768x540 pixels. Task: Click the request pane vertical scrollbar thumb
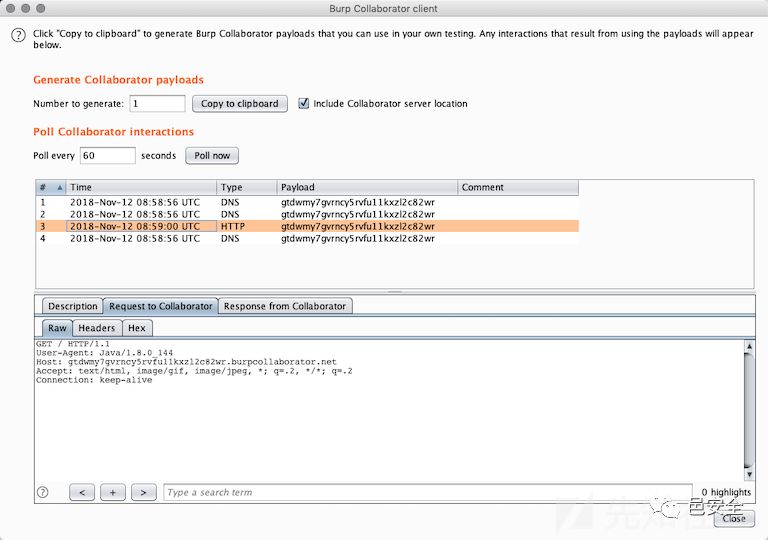click(749, 410)
